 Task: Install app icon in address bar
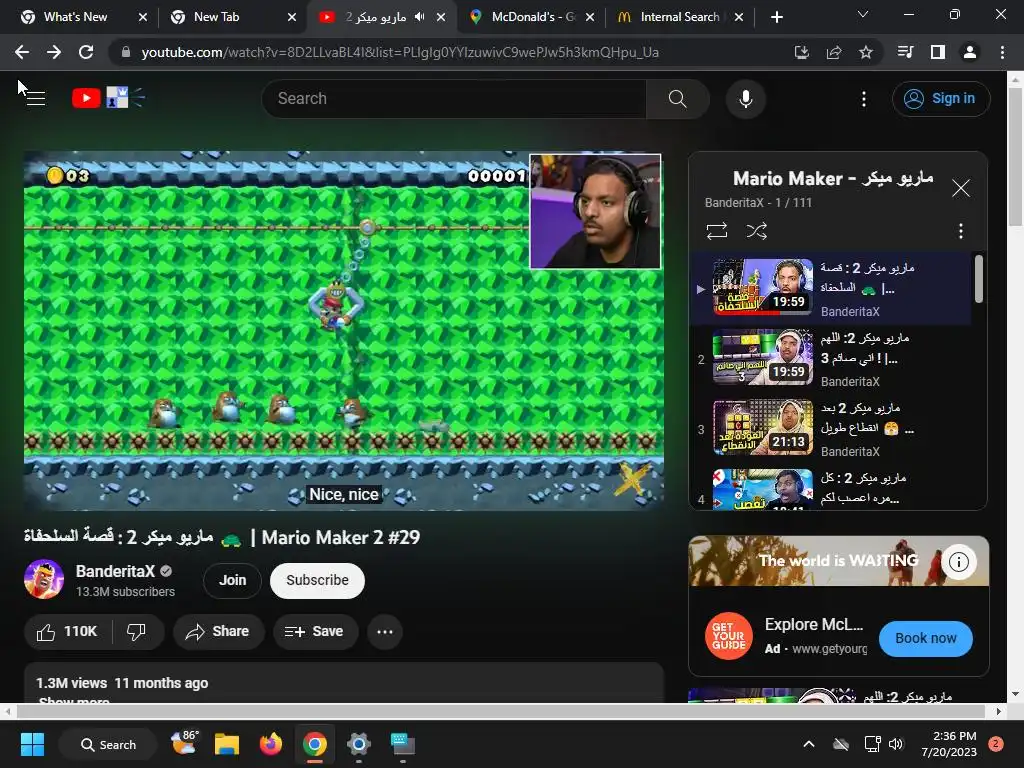[801, 52]
